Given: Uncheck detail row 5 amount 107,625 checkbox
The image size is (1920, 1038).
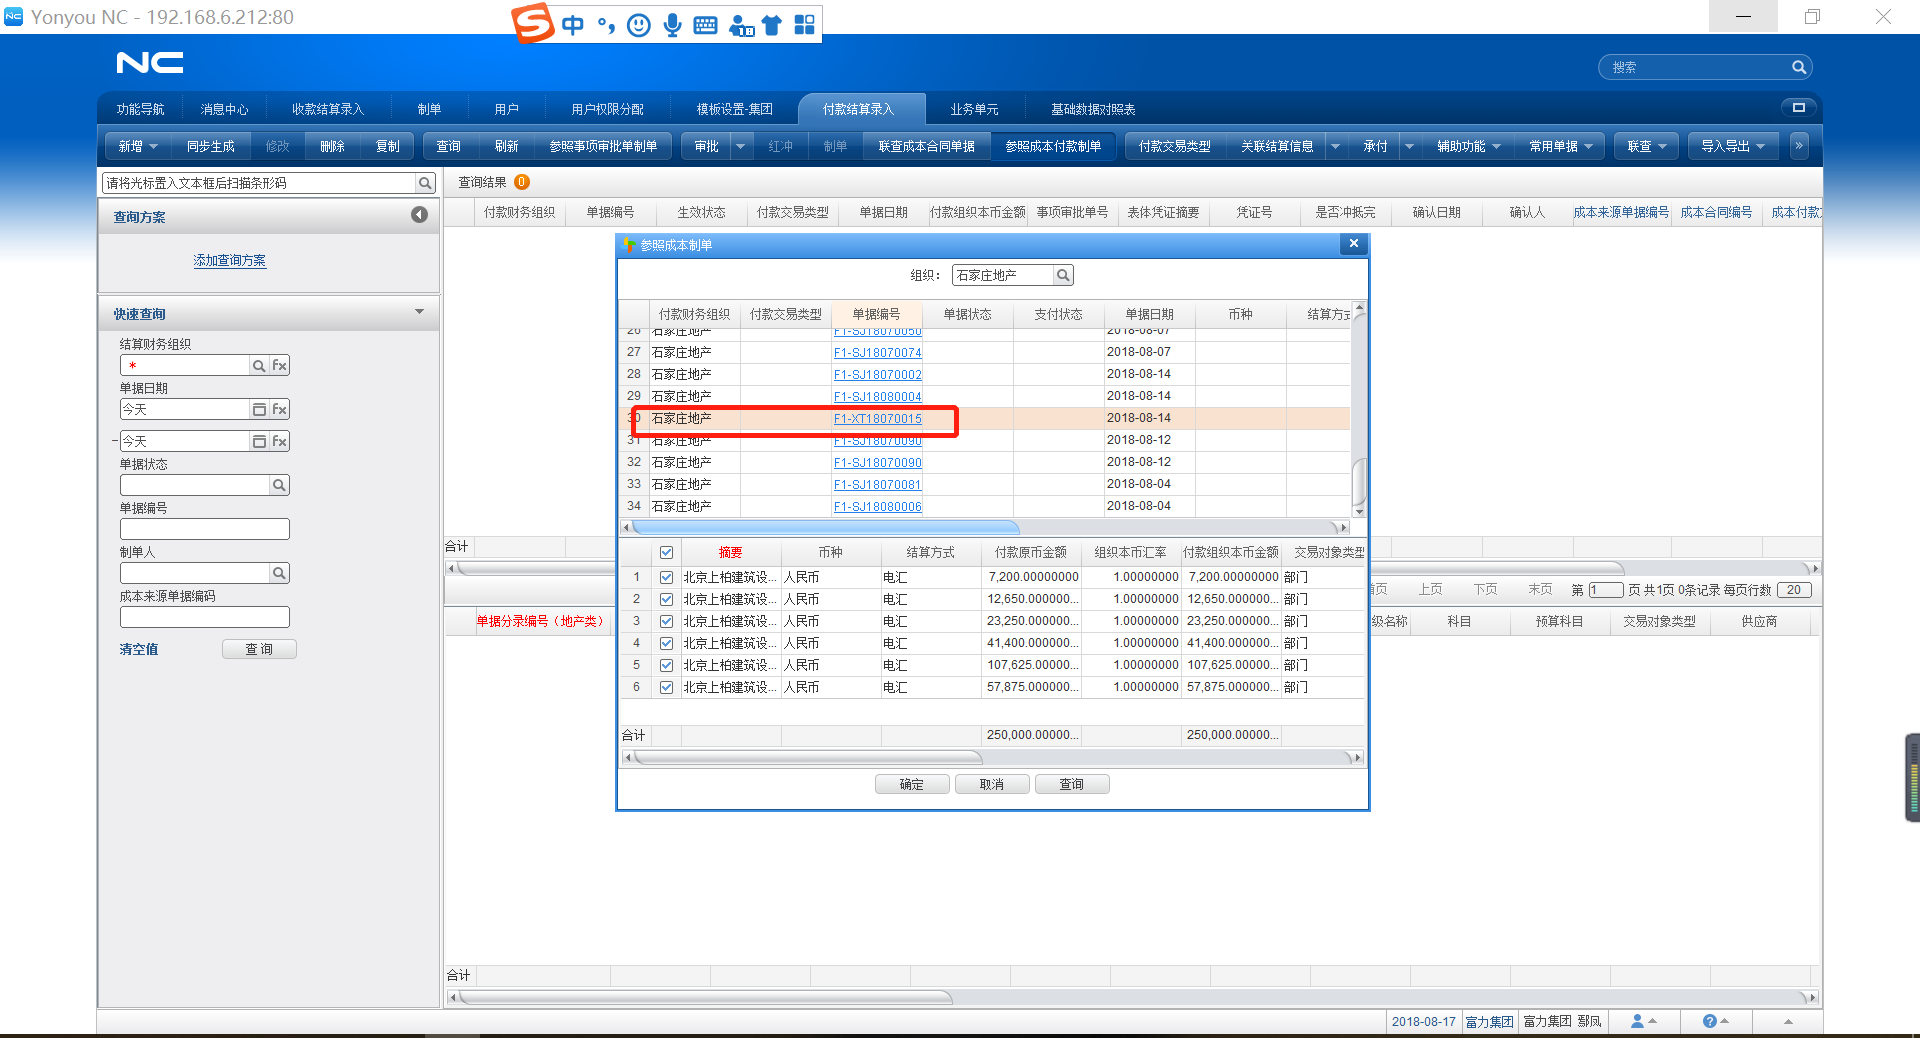Looking at the screenshot, I should click(666, 665).
